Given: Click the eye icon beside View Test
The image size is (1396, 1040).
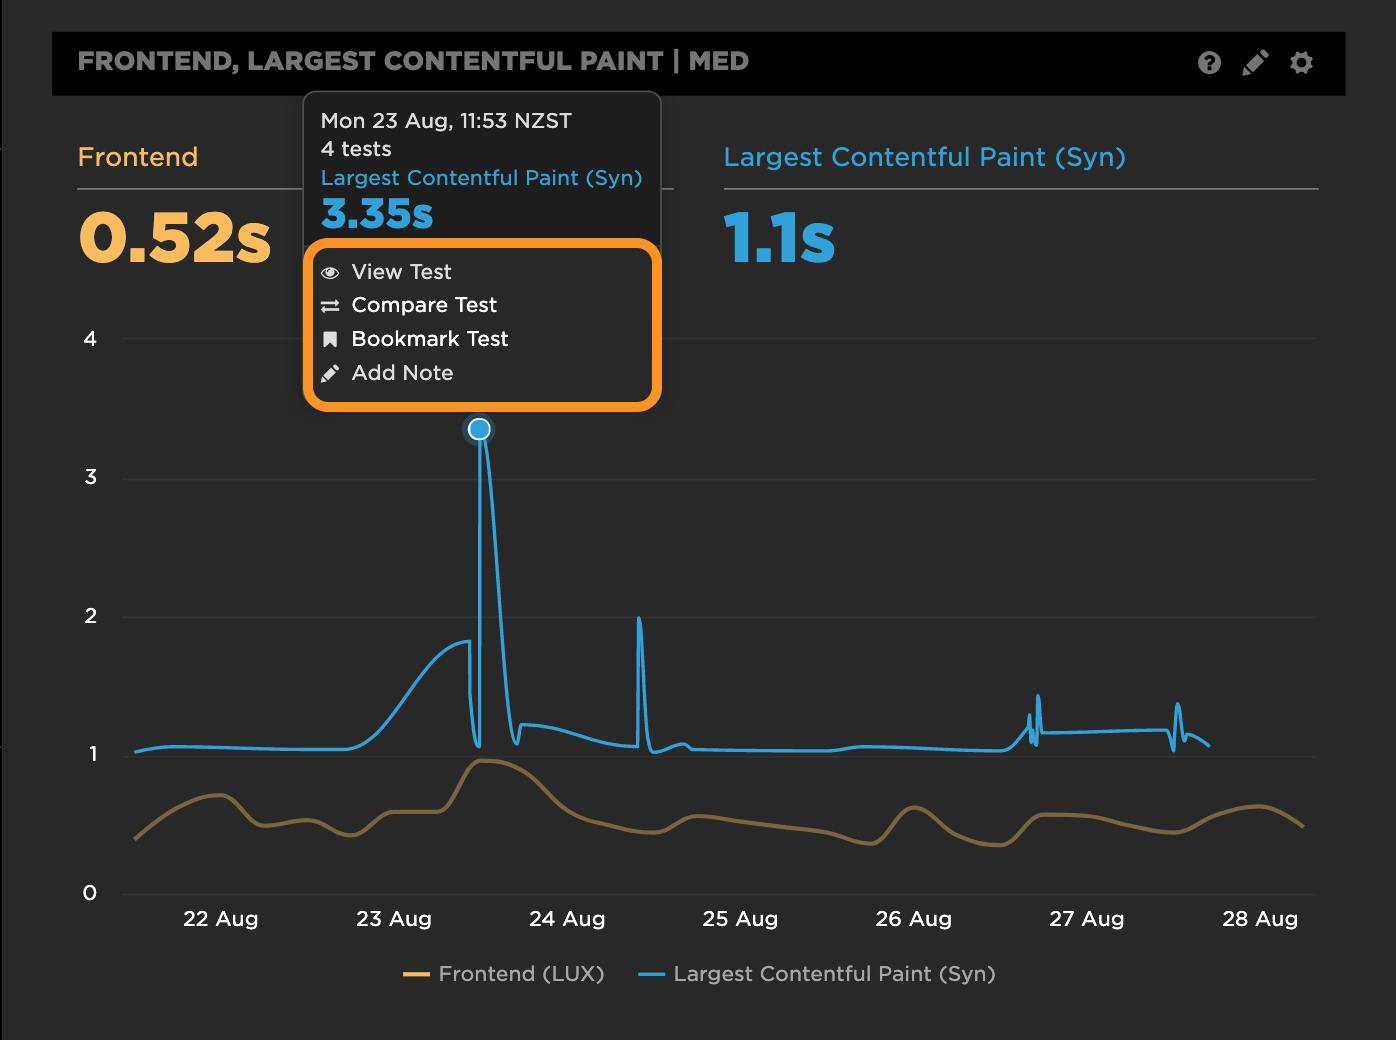Looking at the screenshot, I should [x=330, y=272].
